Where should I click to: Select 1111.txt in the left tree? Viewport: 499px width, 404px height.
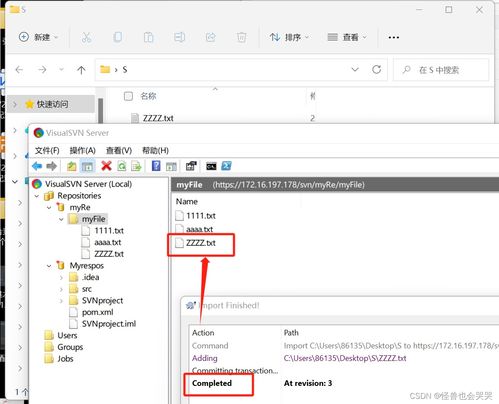tap(109, 231)
